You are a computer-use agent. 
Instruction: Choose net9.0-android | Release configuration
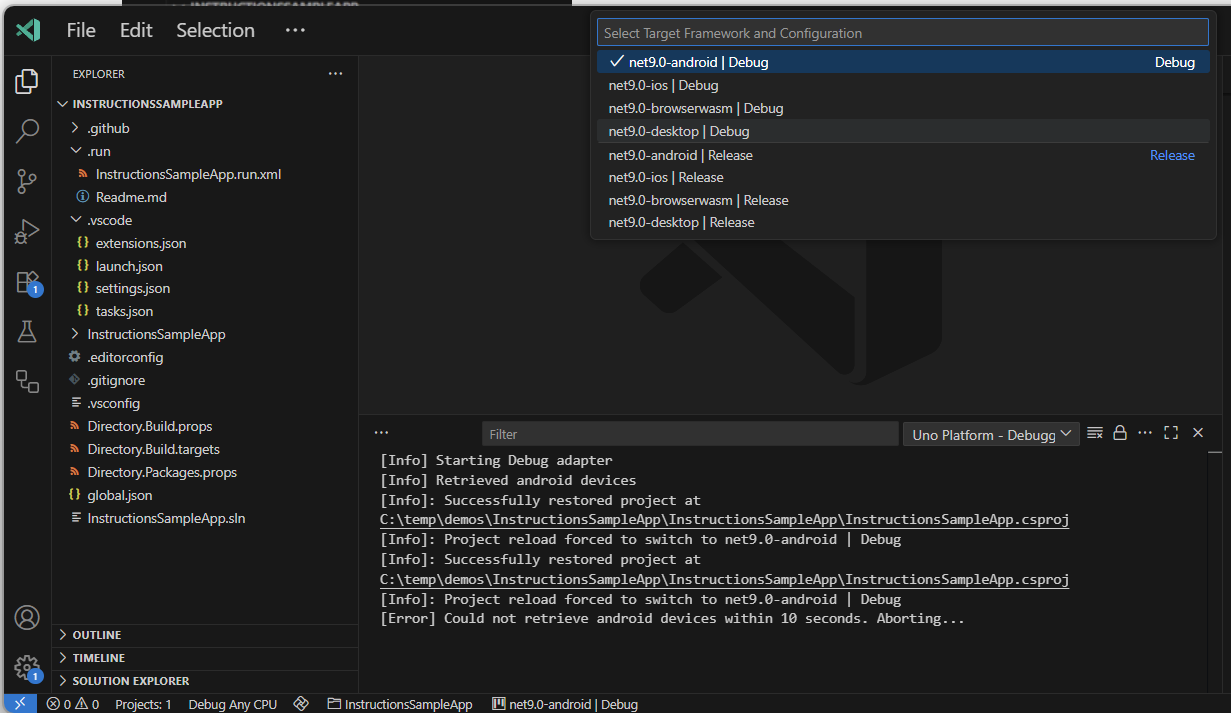coord(903,155)
